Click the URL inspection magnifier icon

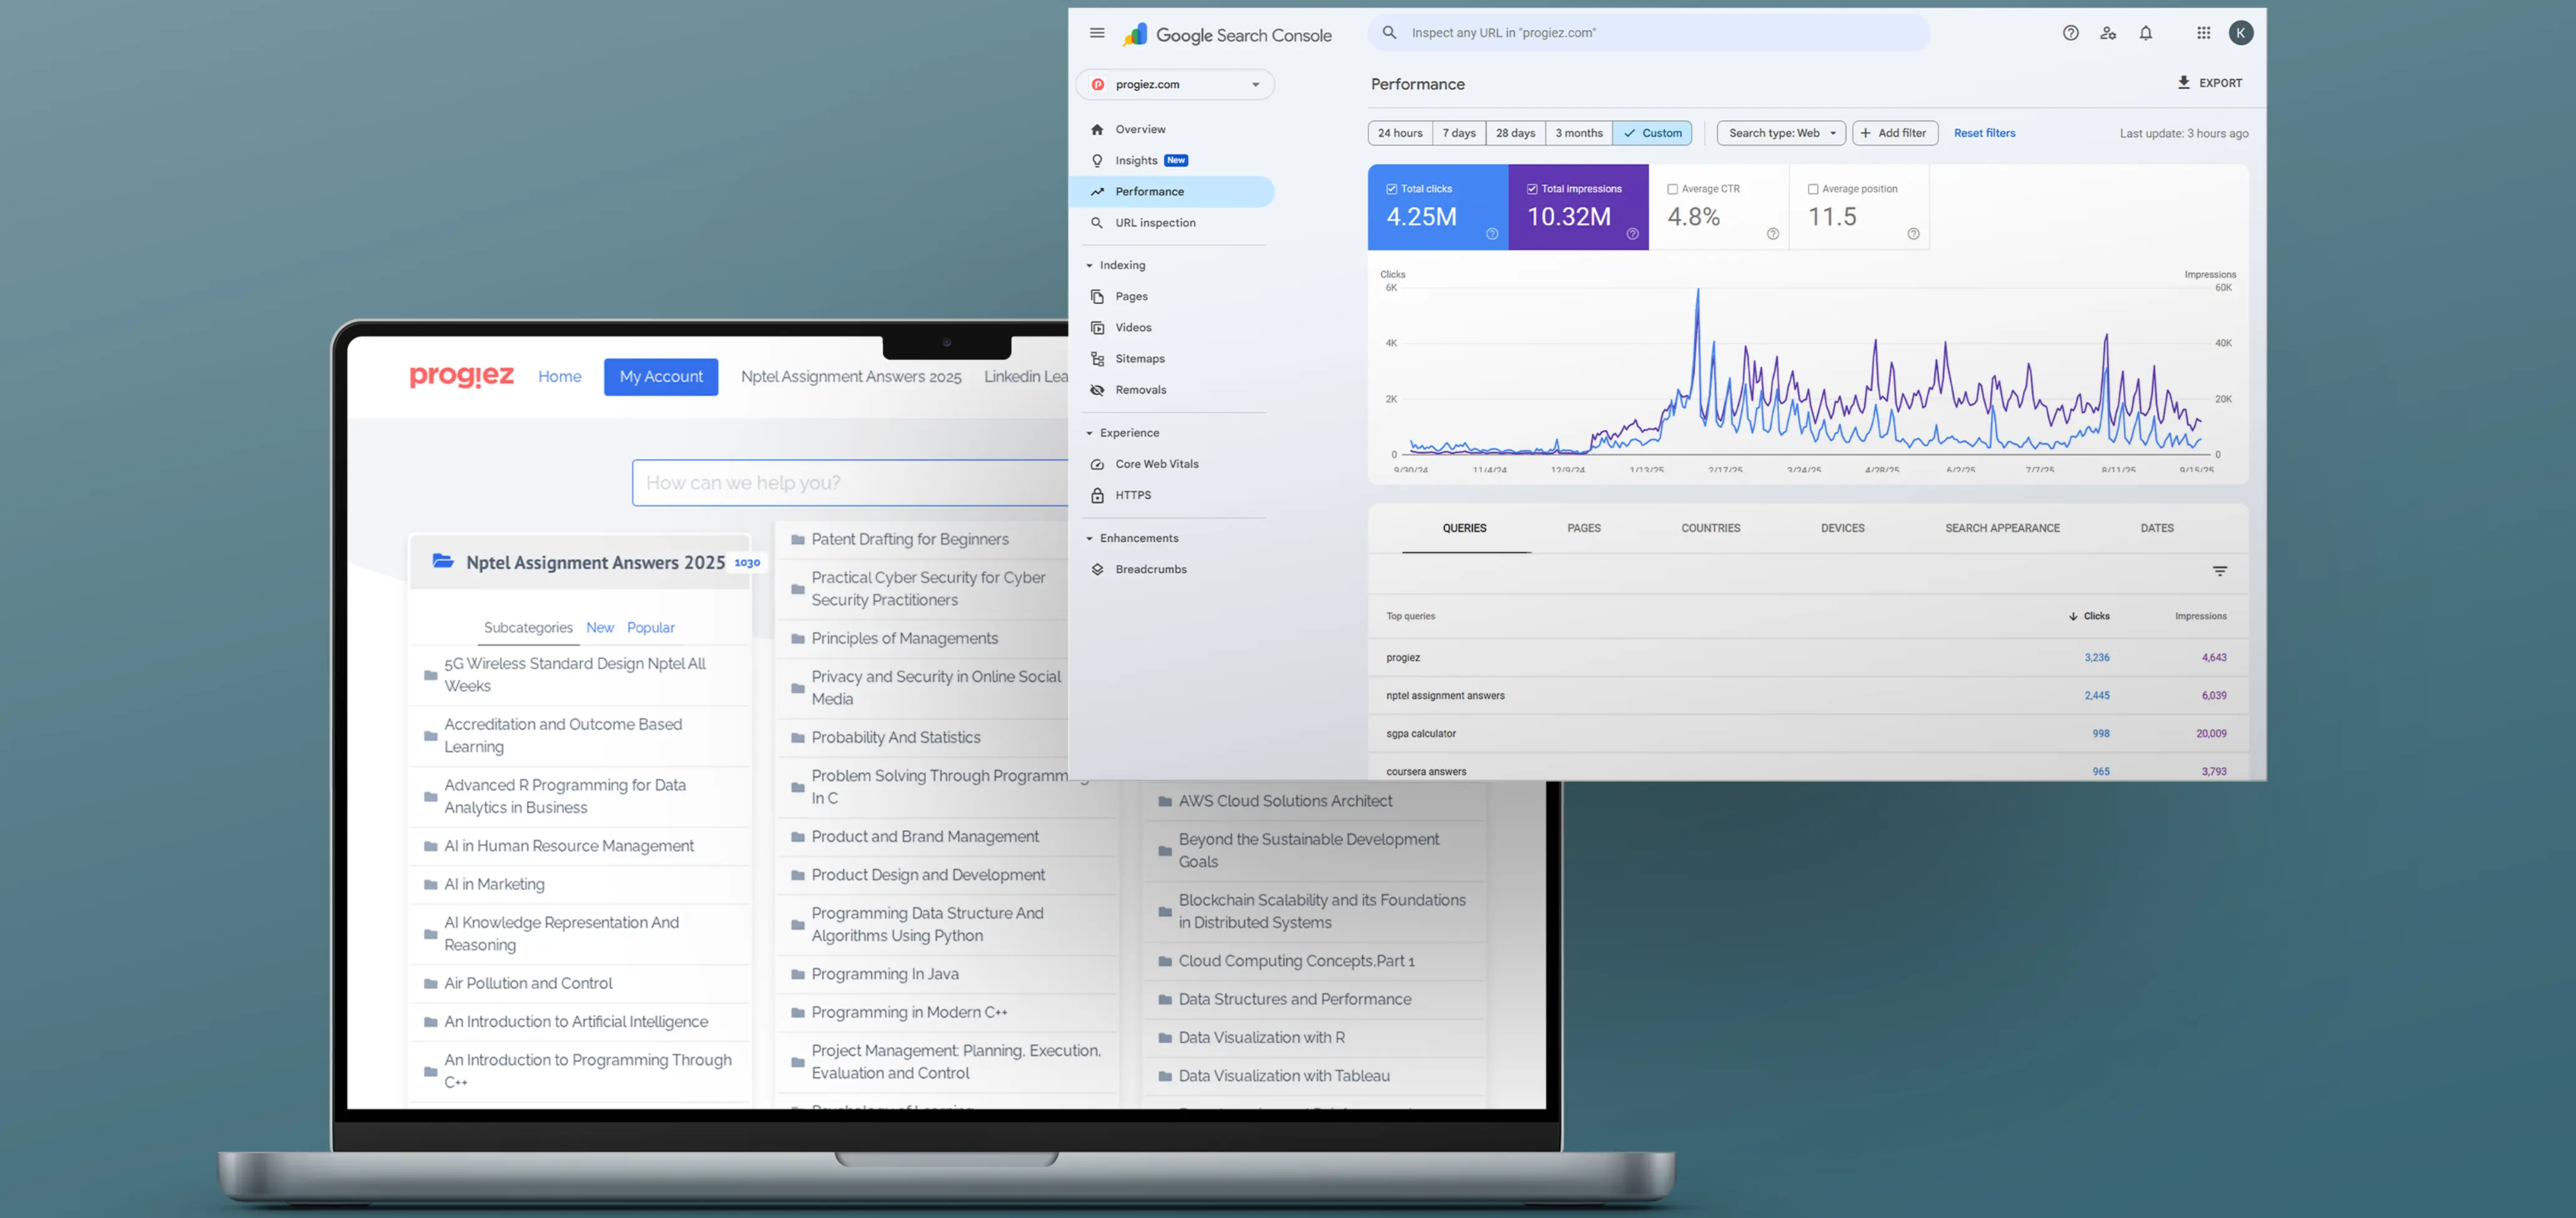pyautogui.click(x=1097, y=223)
